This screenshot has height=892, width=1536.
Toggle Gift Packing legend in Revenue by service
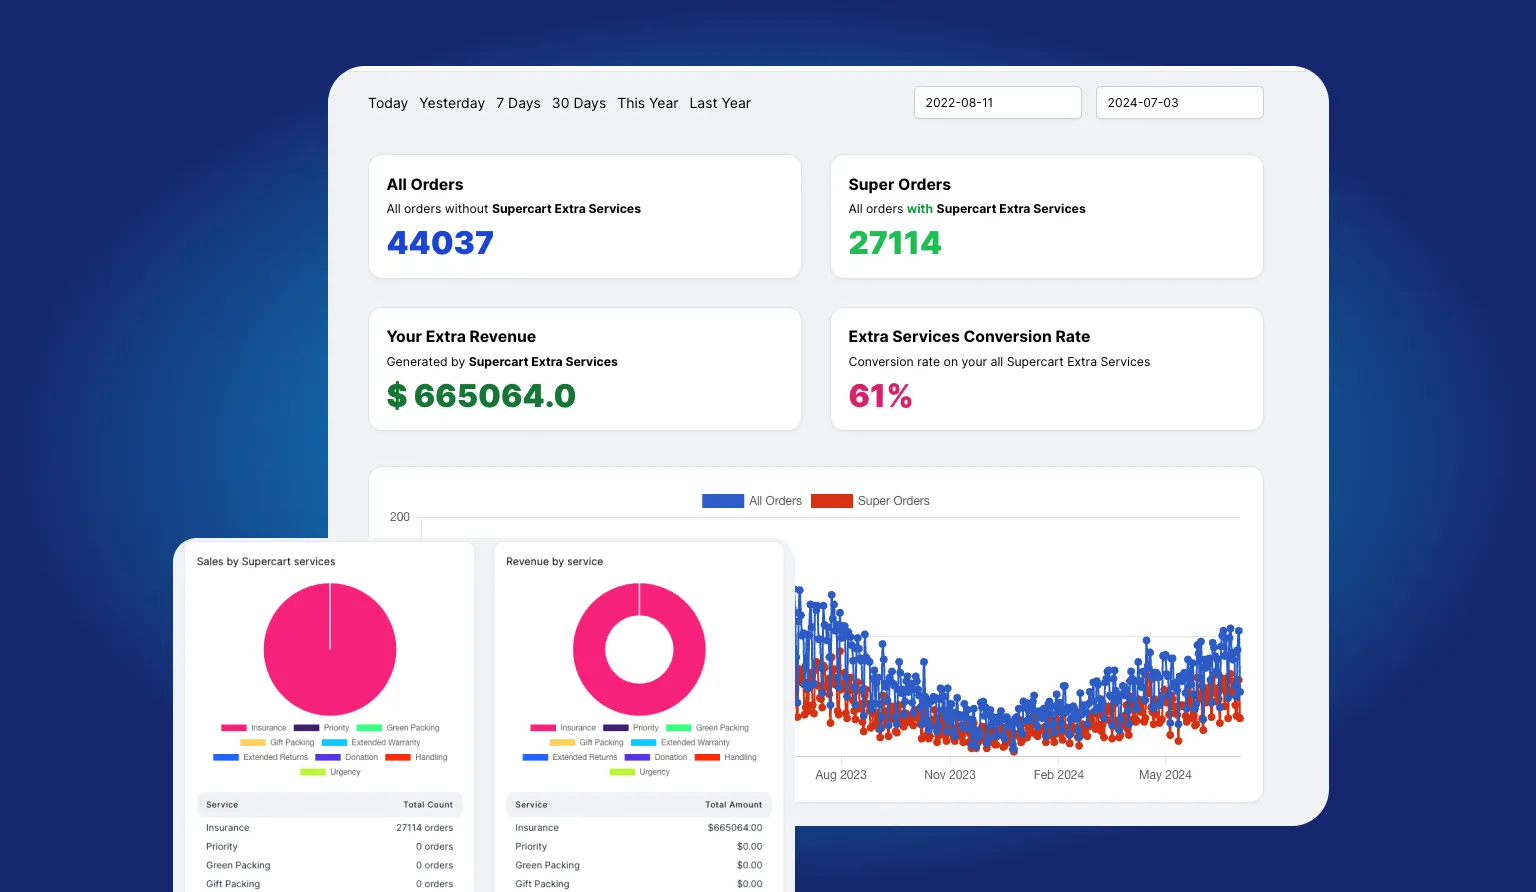click(586, 743)
